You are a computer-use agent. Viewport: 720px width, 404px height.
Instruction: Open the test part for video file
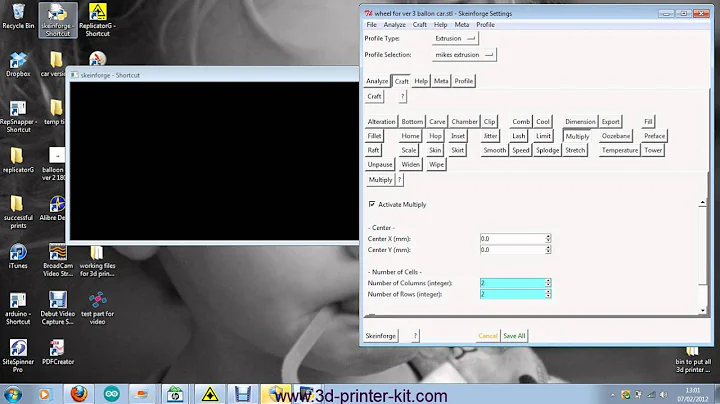(97, 309)
